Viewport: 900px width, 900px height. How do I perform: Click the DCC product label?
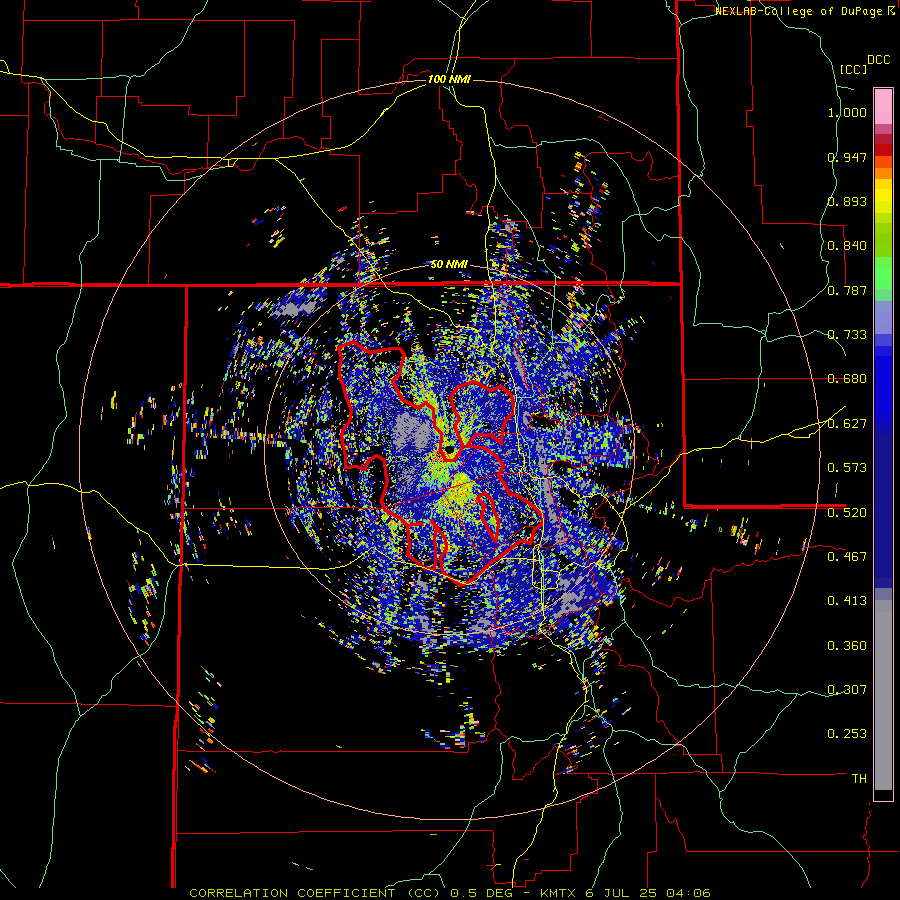point(878,60)
